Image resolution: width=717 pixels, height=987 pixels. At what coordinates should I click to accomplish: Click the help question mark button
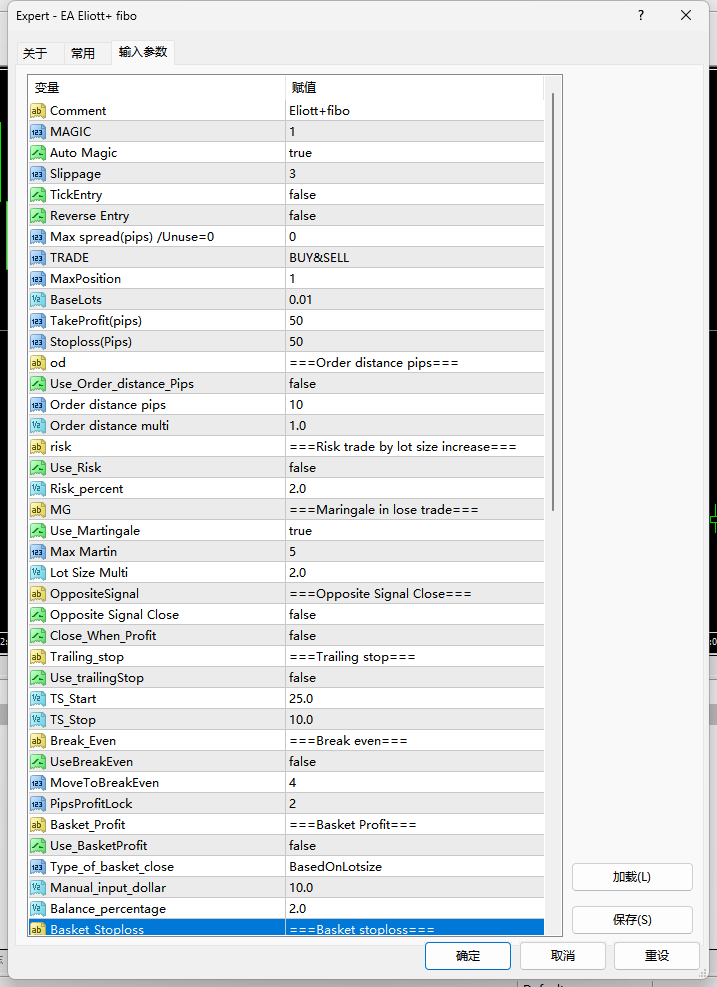pos(641,16)
